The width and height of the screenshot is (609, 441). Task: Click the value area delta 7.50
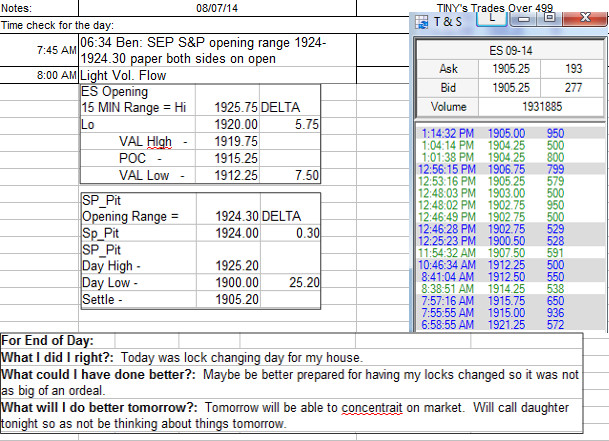(290, 175)
